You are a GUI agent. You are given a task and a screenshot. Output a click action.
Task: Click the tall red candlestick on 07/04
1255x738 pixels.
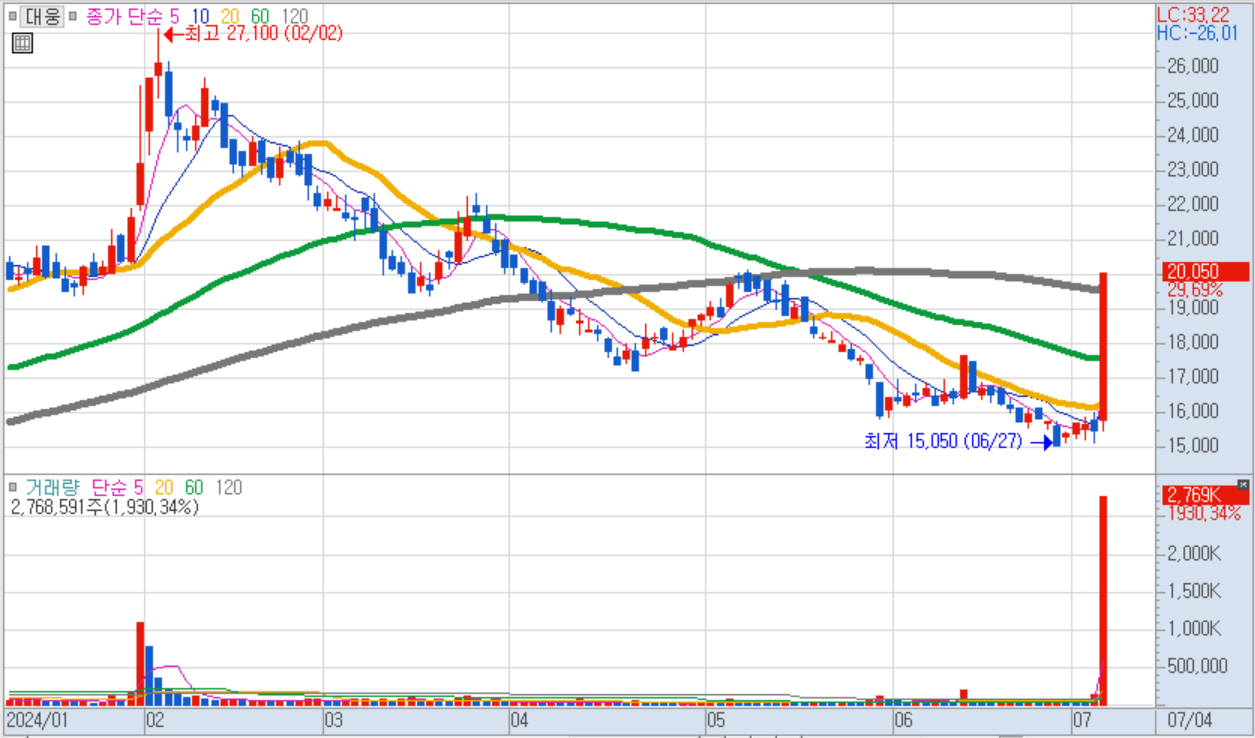(x=1103, y=346)
